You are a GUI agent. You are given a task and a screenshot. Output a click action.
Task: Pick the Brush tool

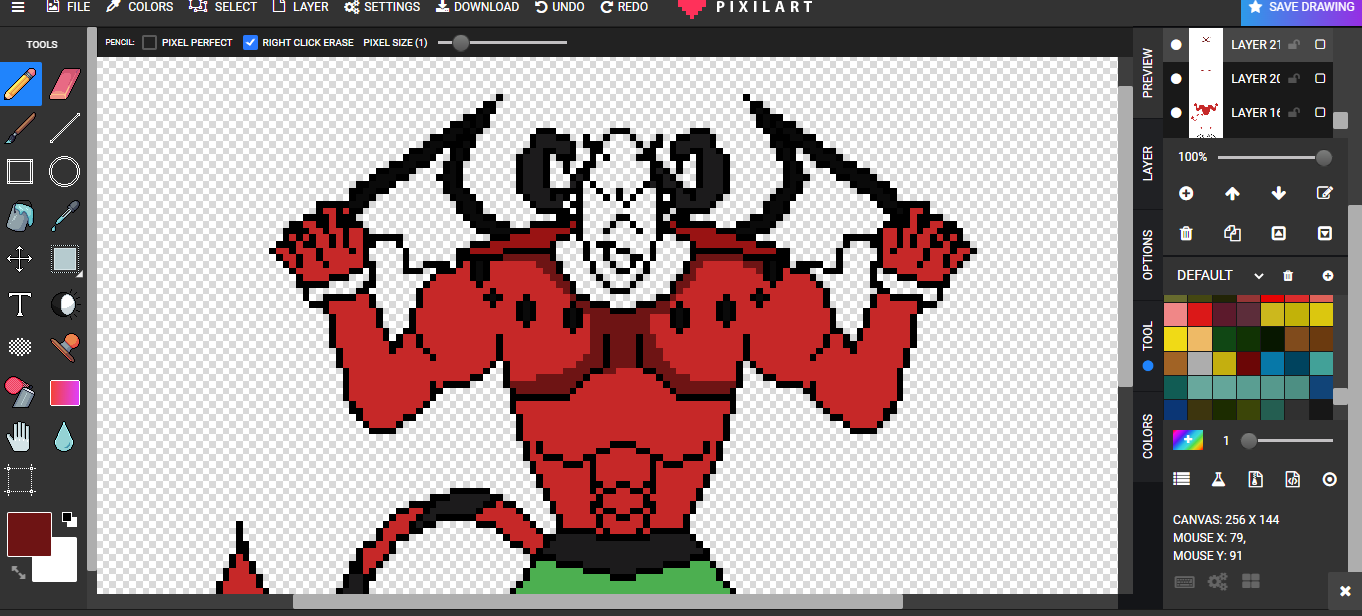[20, 128]
